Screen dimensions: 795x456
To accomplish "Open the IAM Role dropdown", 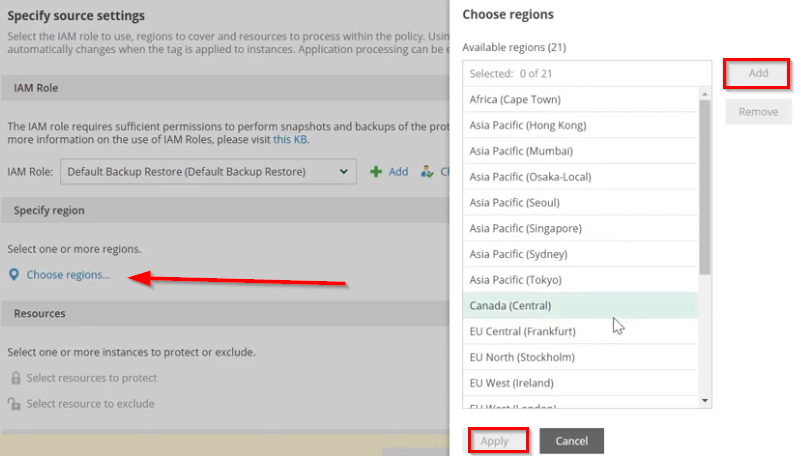I will pos(208,171).
